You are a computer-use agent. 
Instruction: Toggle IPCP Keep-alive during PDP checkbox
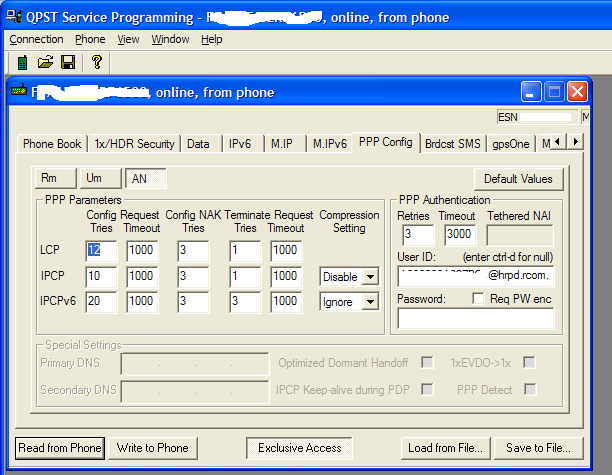[427, 389]
